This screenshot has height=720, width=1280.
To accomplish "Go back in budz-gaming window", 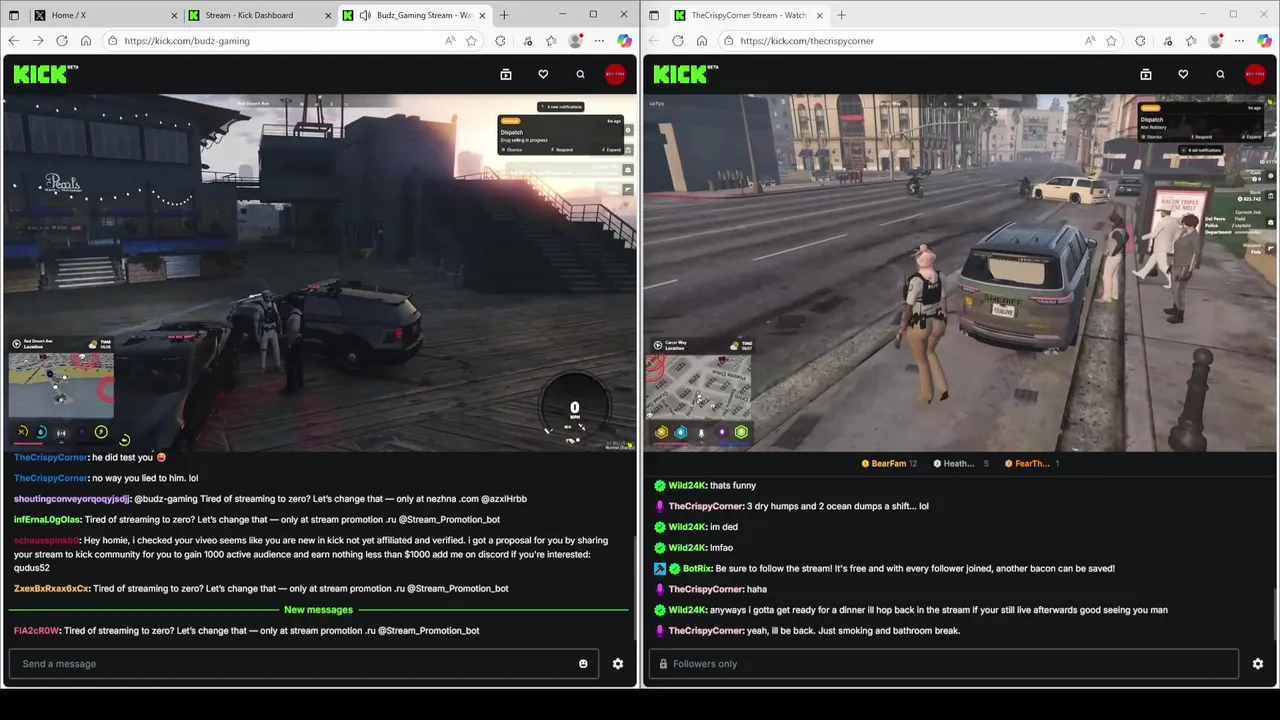I will click(x=14, y=41).
